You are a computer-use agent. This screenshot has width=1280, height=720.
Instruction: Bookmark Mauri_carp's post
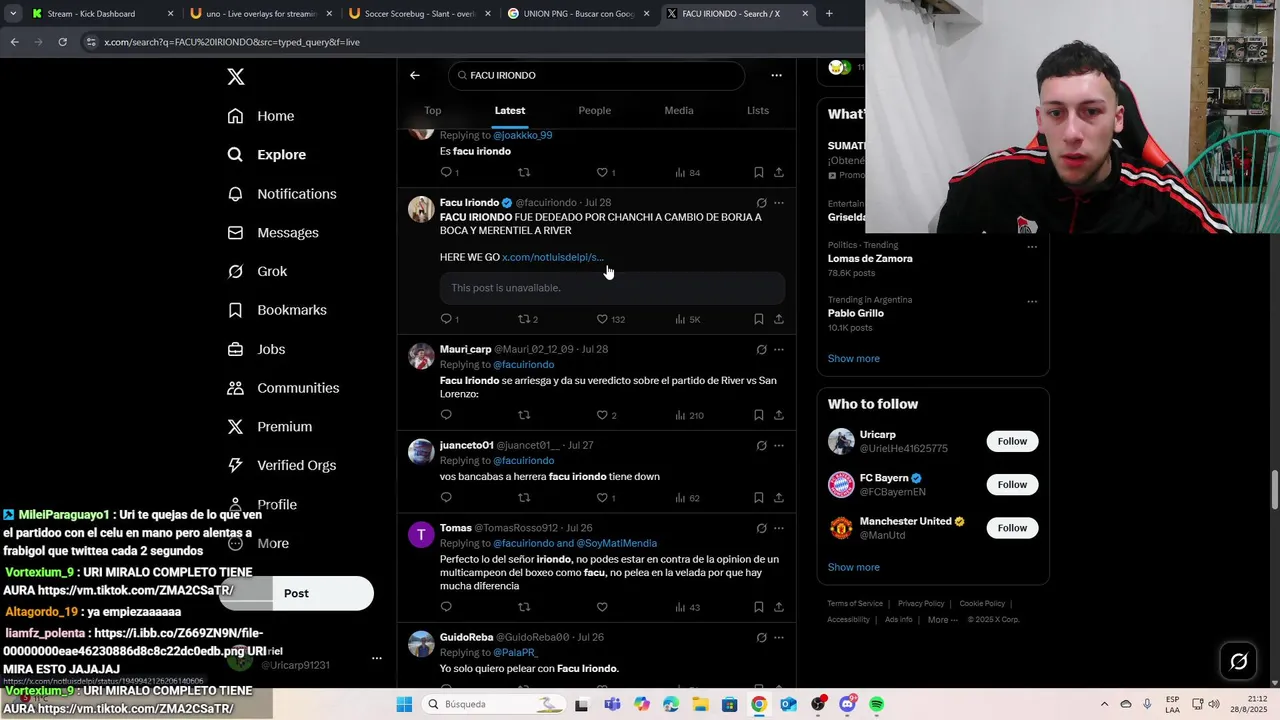point(758,415)
